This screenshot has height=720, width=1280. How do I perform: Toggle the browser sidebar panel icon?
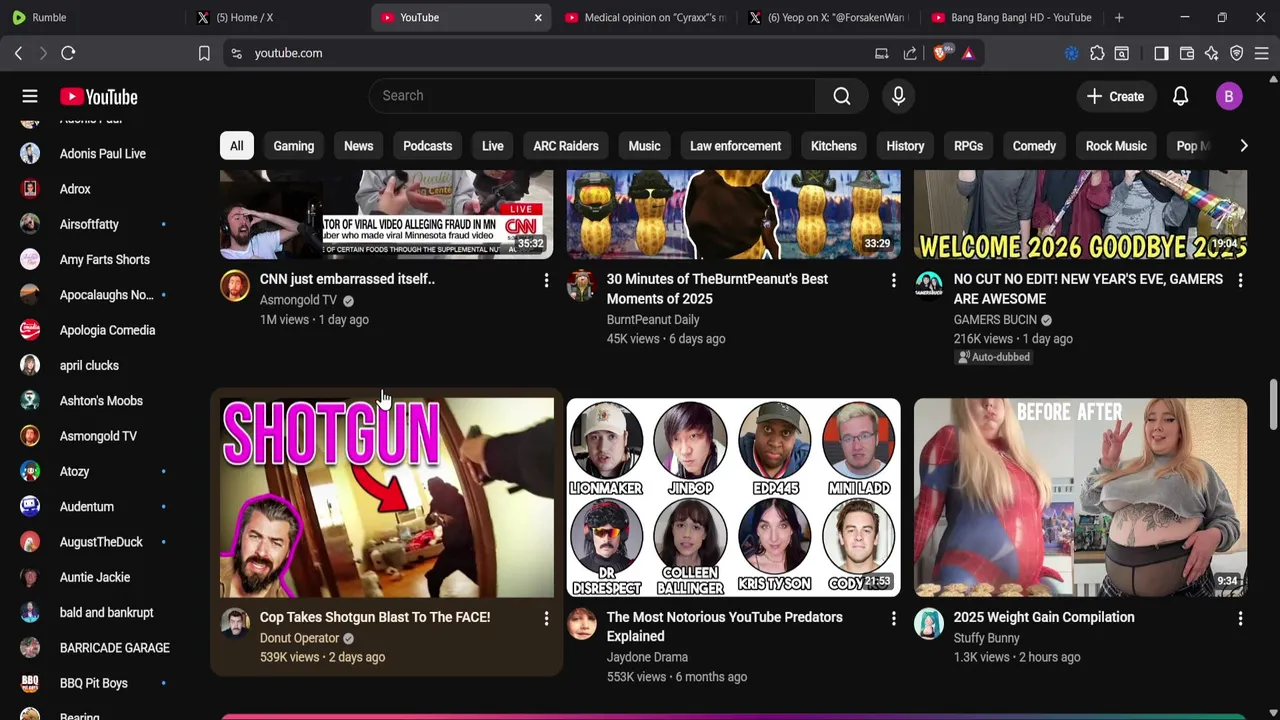click(x=1161, y=53)
